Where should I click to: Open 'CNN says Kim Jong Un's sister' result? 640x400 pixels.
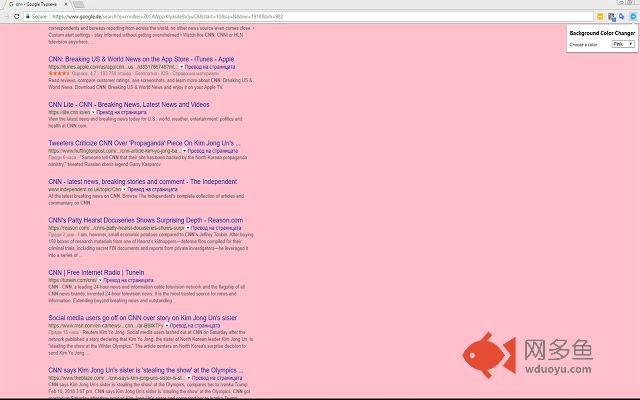pos(146,370)
